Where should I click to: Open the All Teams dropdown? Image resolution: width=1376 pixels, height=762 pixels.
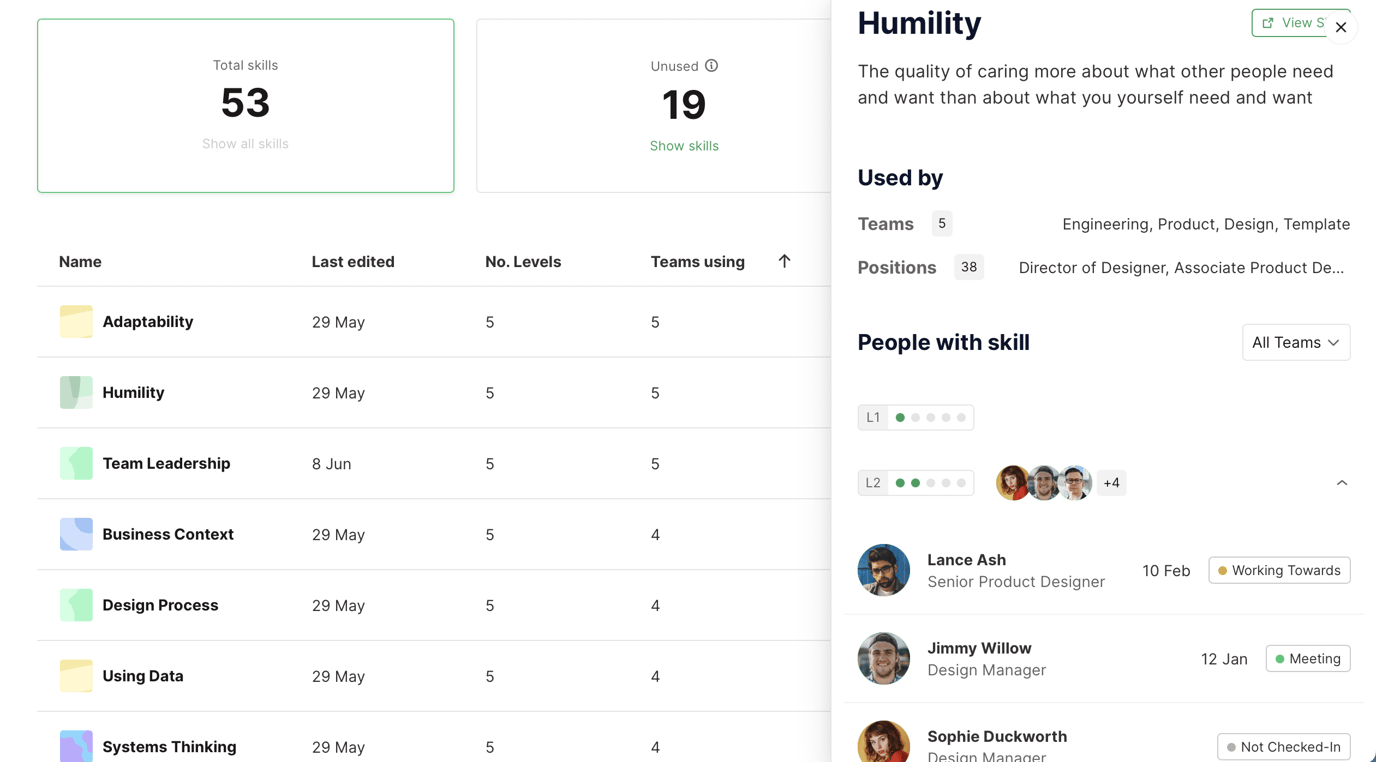pos(1296,342)
